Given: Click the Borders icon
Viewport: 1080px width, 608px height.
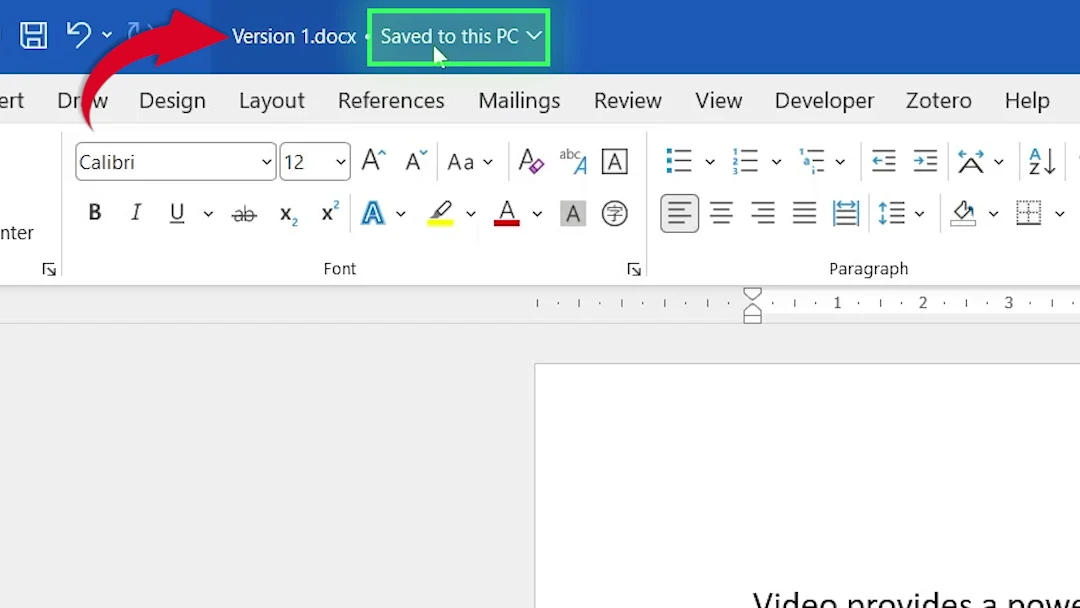Looking at the screenshot, I should pyautogui.click(x=1028, y=213).
